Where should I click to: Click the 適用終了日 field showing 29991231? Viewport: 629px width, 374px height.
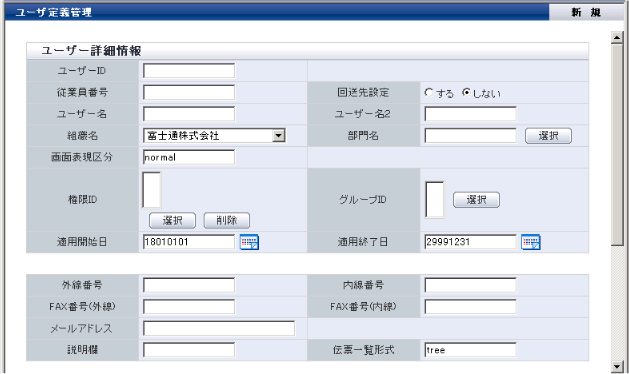(x=471, y=242)
